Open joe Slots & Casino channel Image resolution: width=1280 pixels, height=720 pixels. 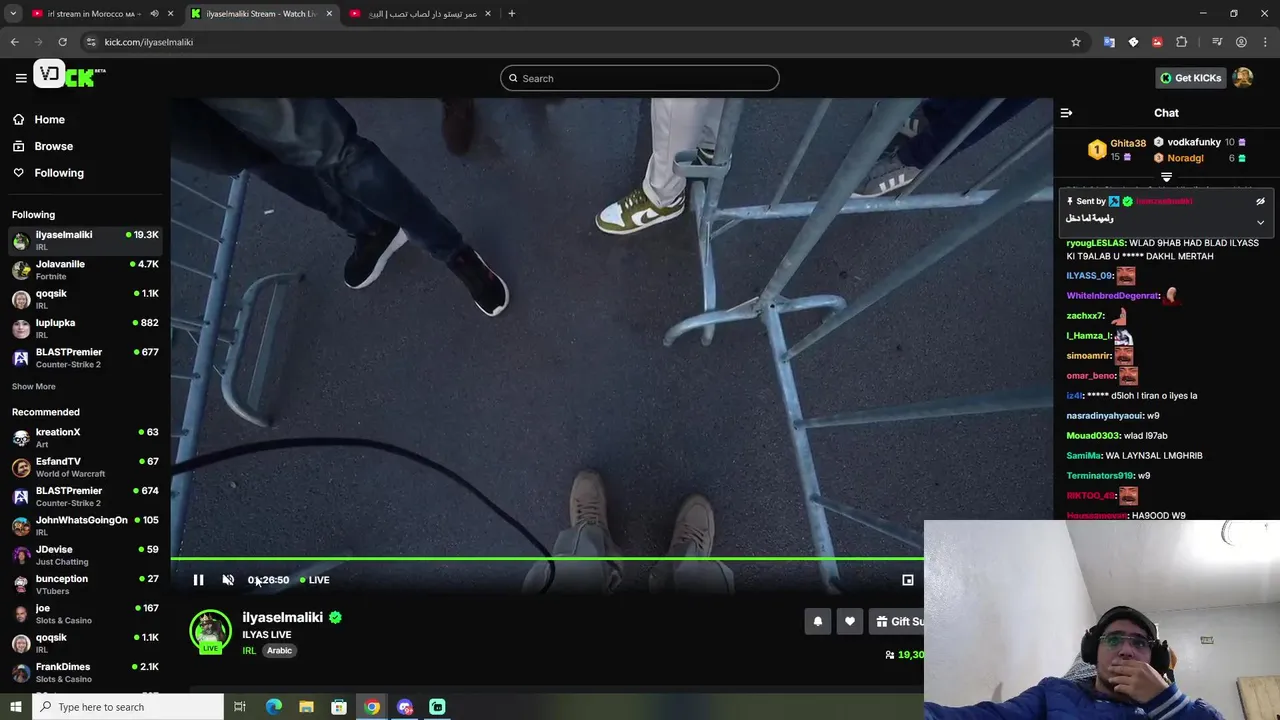click(x=85, y=613)
